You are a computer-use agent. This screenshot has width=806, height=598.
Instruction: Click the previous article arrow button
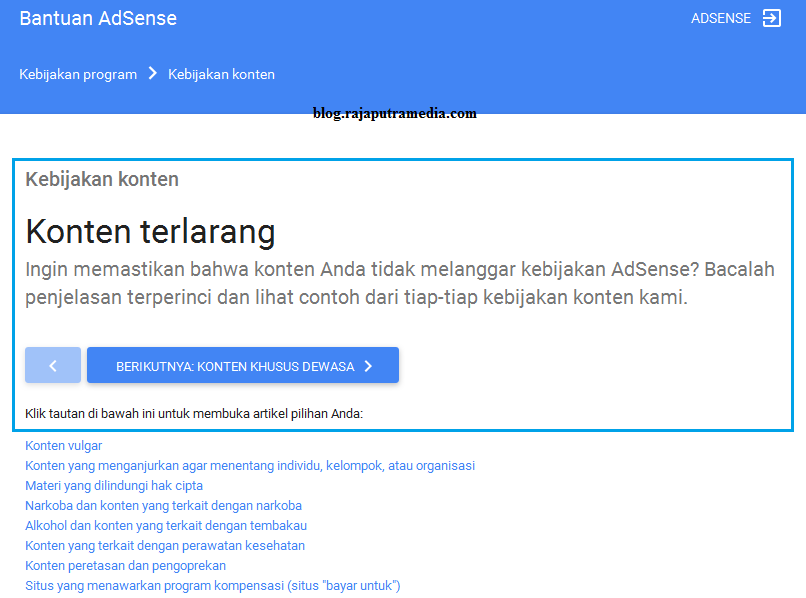[53, 365]
